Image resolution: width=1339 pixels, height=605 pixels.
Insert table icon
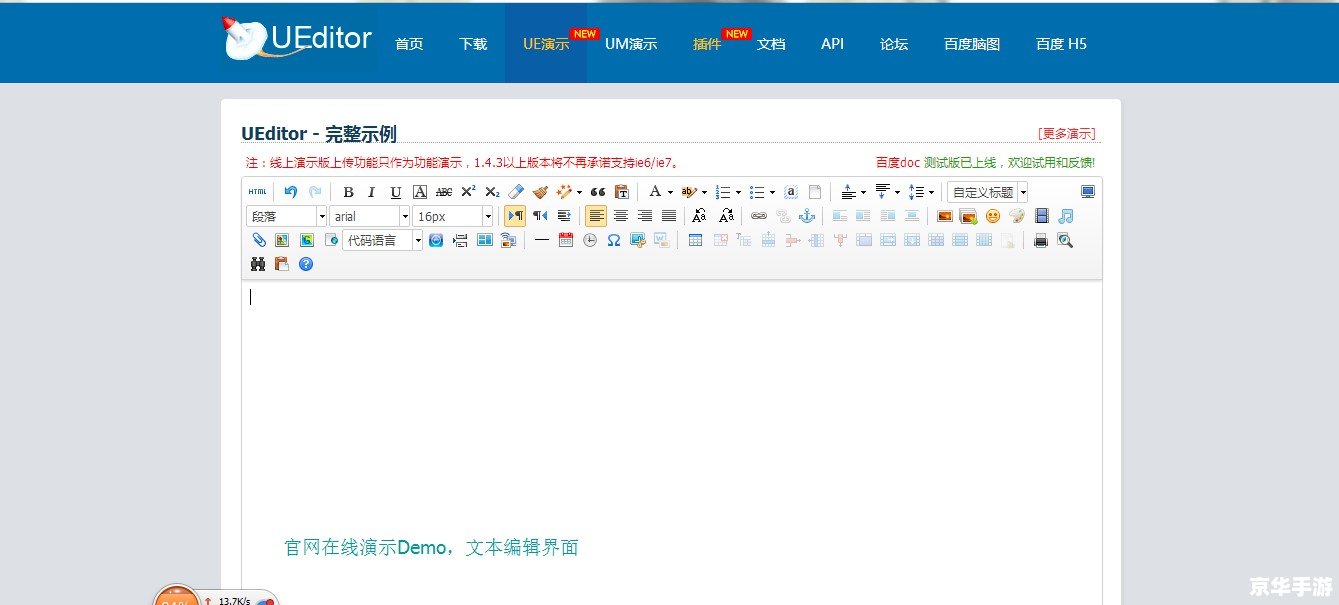695,240
